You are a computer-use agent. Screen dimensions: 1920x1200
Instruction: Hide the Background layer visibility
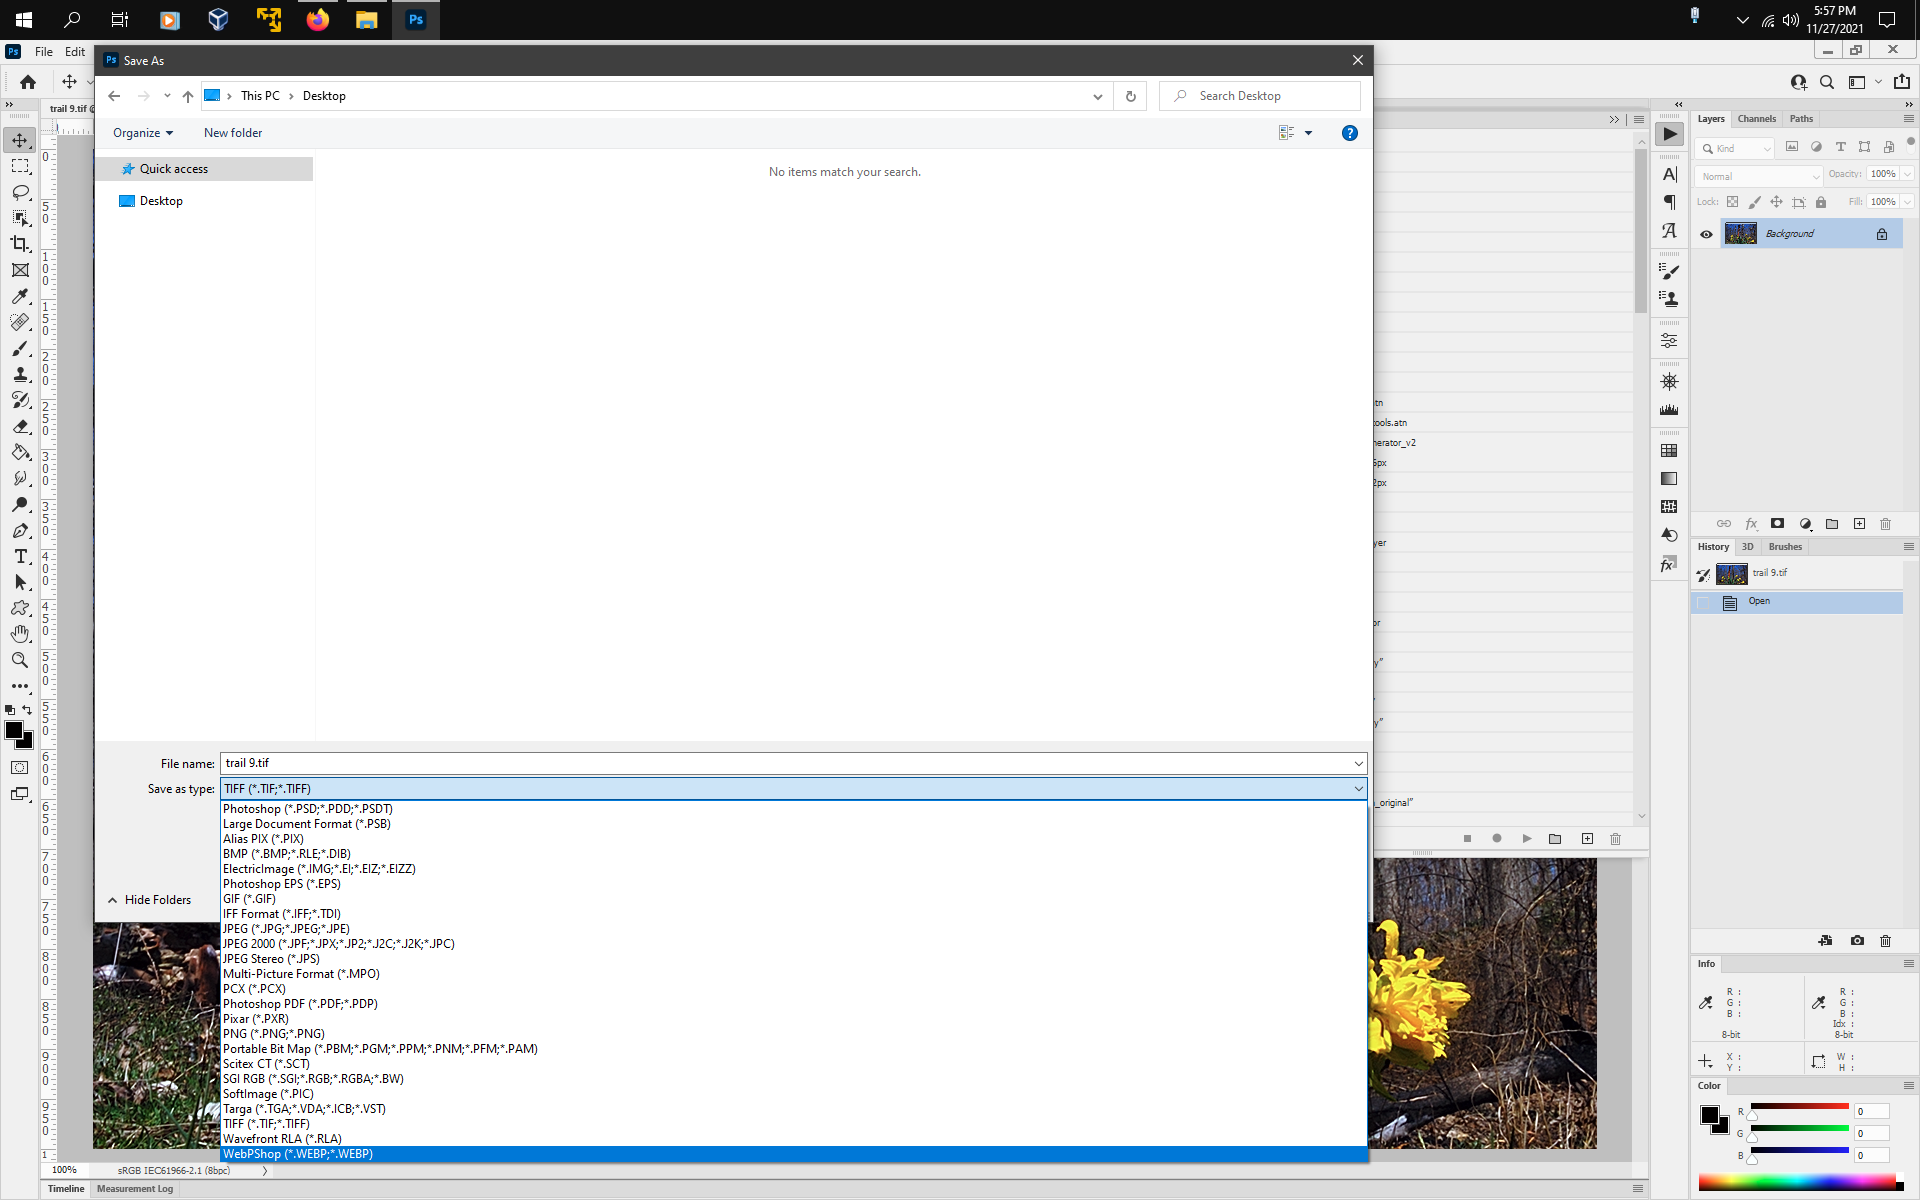pyautogui.click(x=1706, y=233)
